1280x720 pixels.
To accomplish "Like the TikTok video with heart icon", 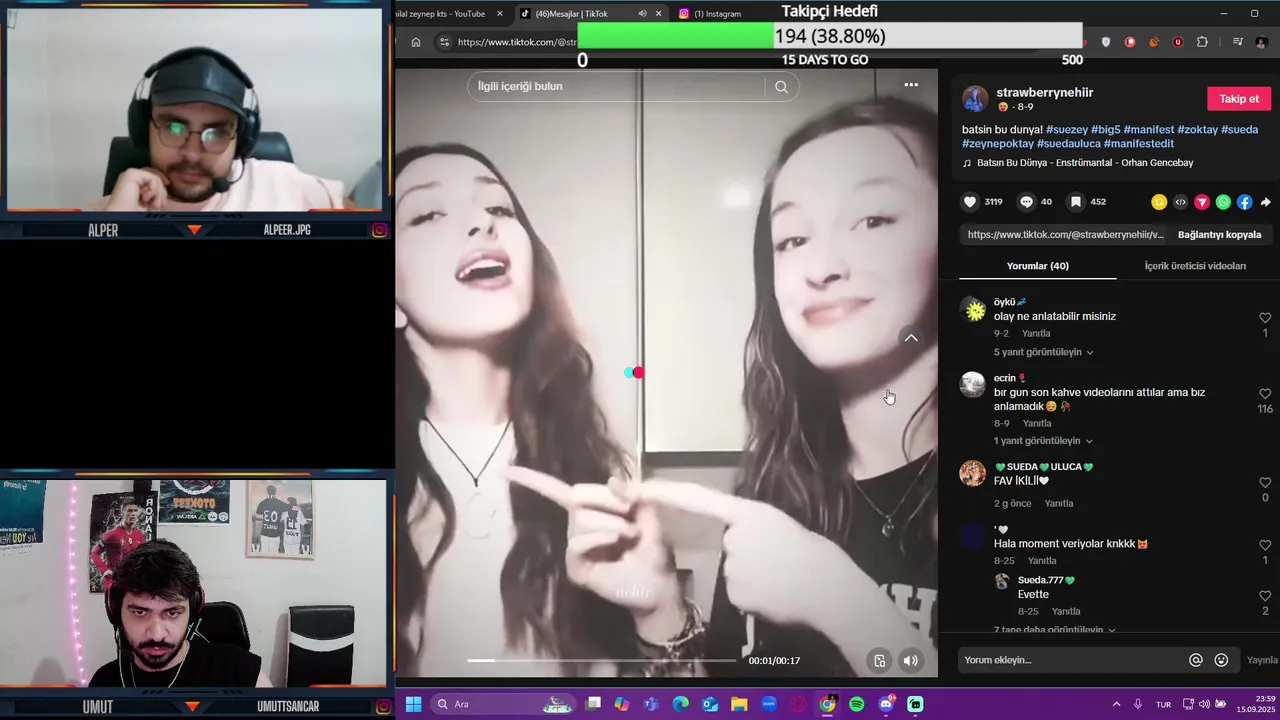I will pyautogui.click(x=970, y=202).
